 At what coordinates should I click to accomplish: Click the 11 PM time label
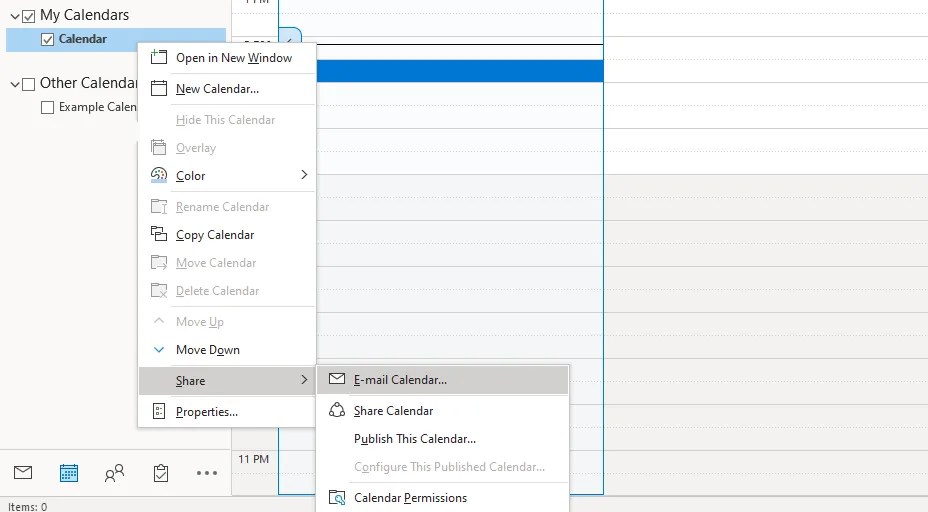(x=253, y=459)
